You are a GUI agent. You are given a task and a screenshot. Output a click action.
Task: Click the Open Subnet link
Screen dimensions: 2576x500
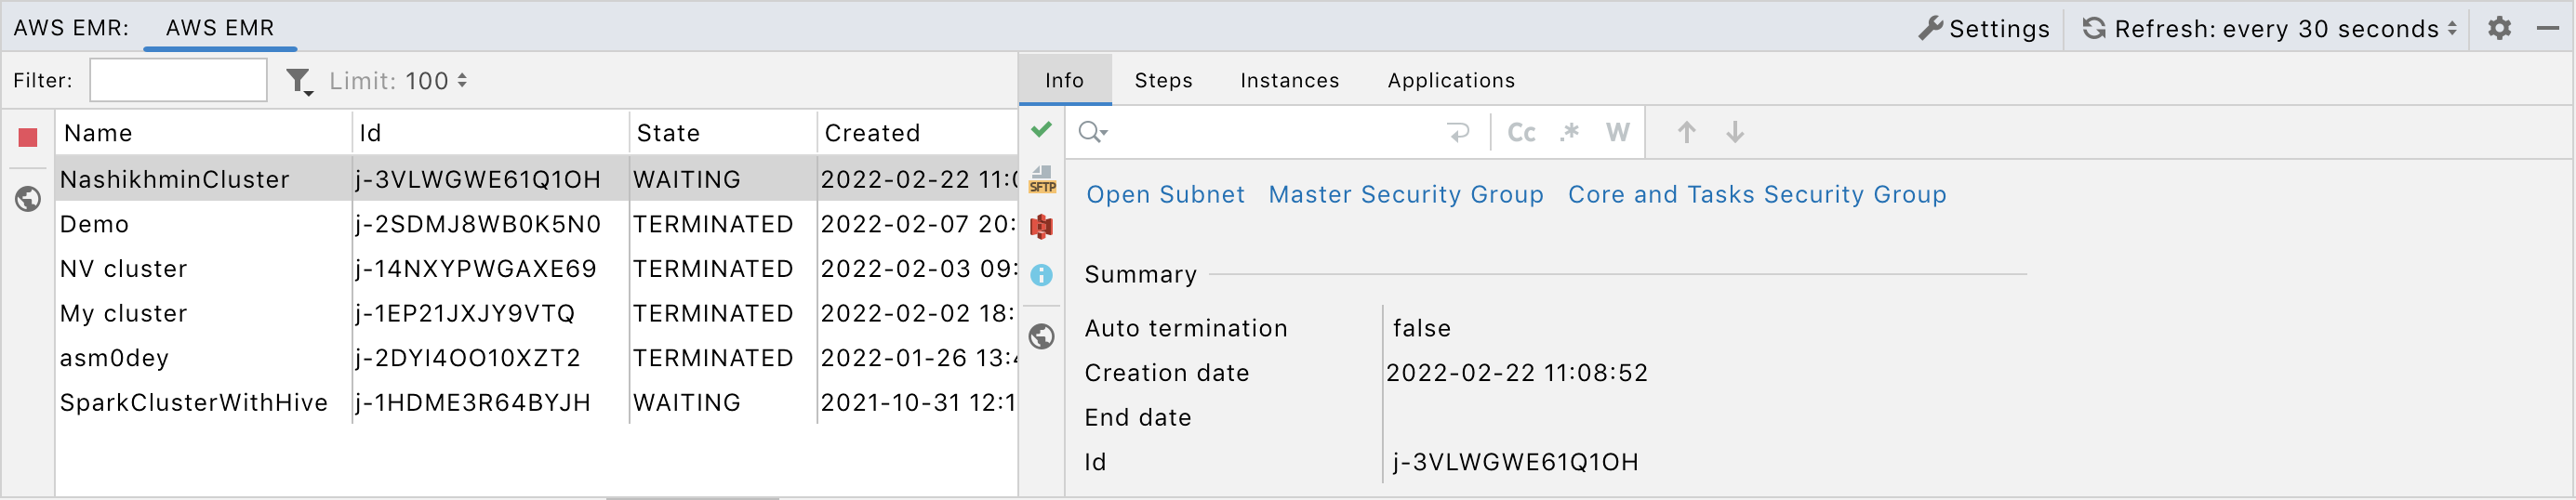tap(1165, 194)
